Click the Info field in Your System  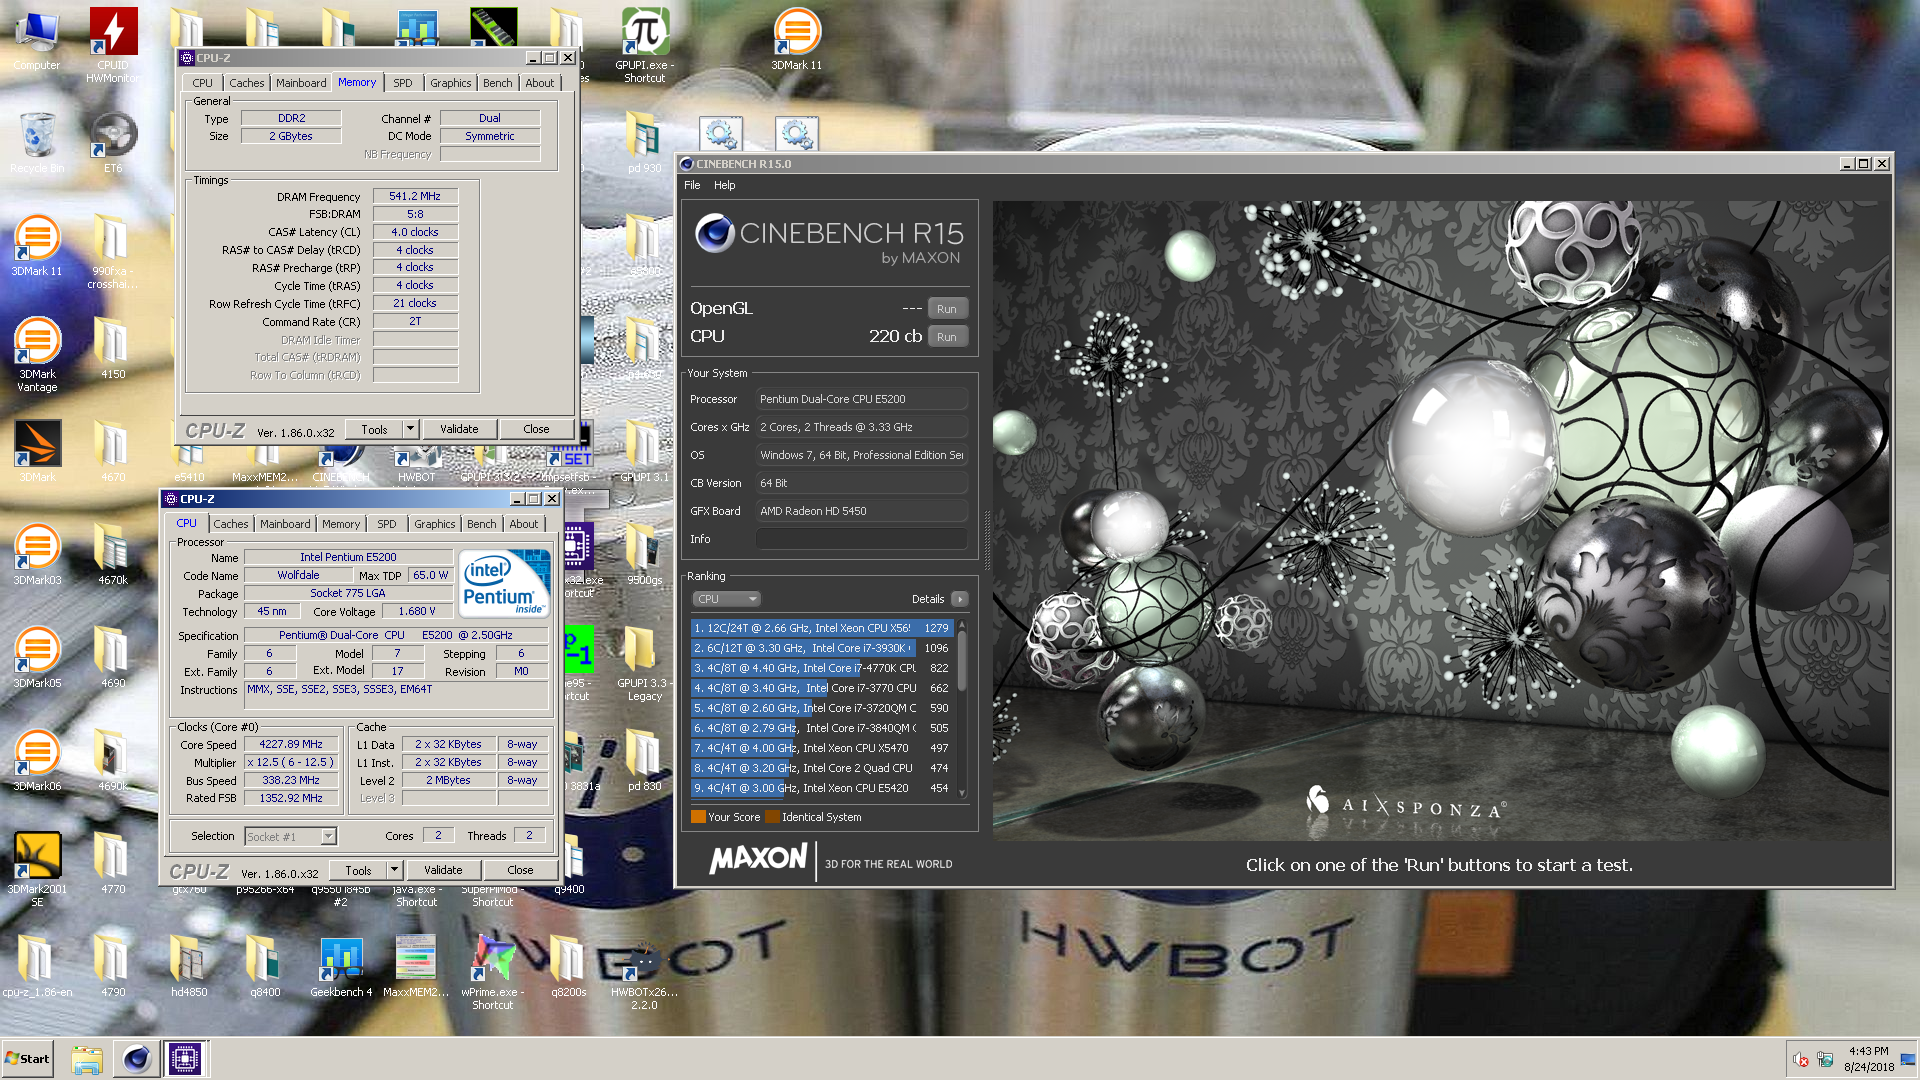coord(862,539)
